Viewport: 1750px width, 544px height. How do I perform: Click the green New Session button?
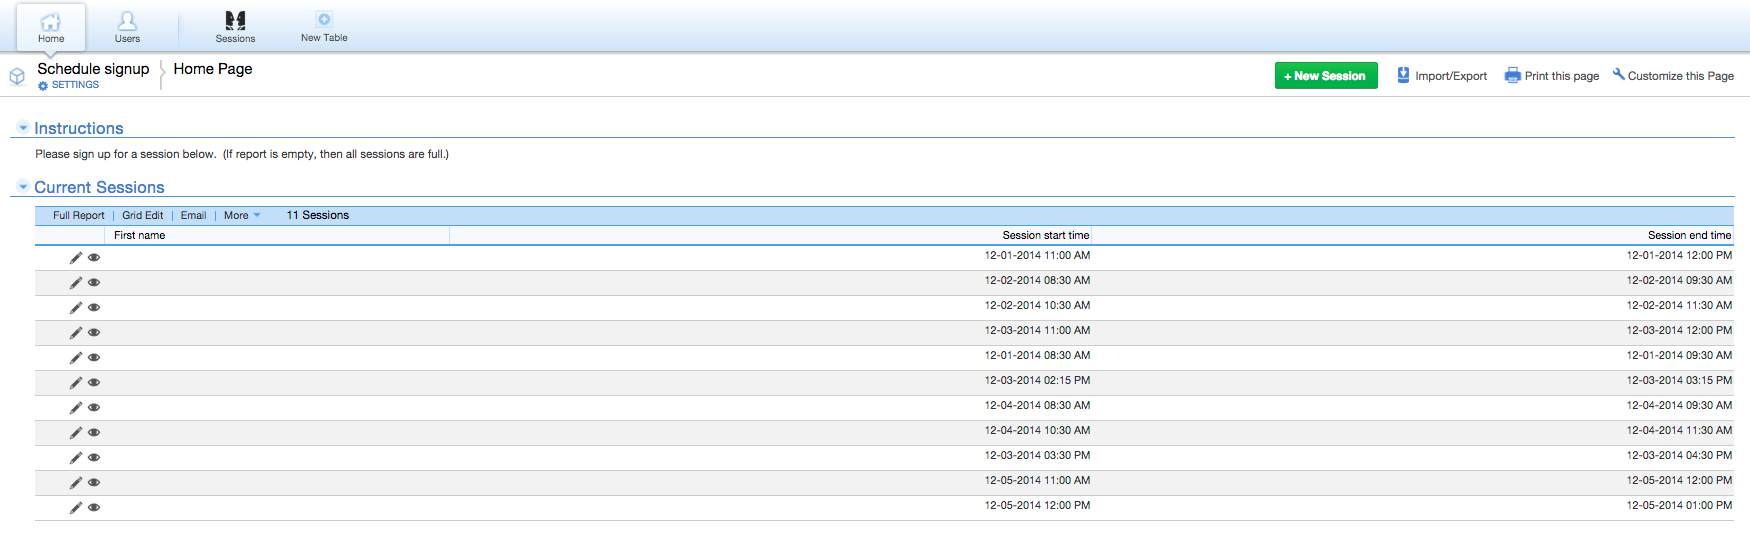click(1326, 76)
